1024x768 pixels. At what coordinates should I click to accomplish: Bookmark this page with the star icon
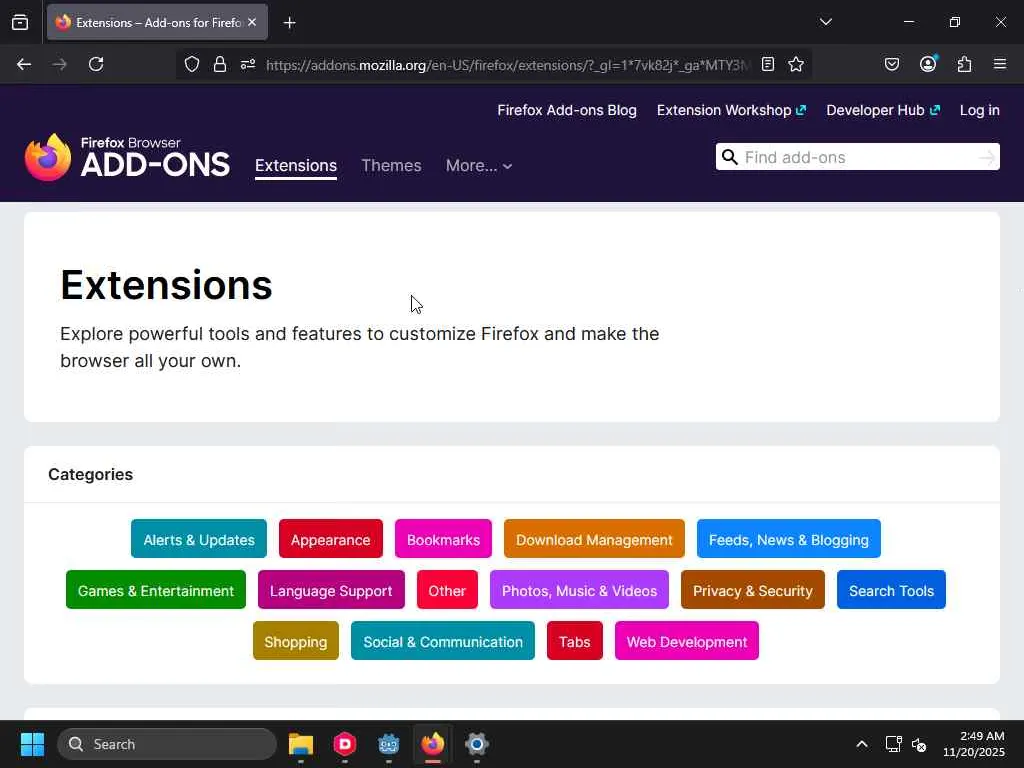[x=795, y=64]
